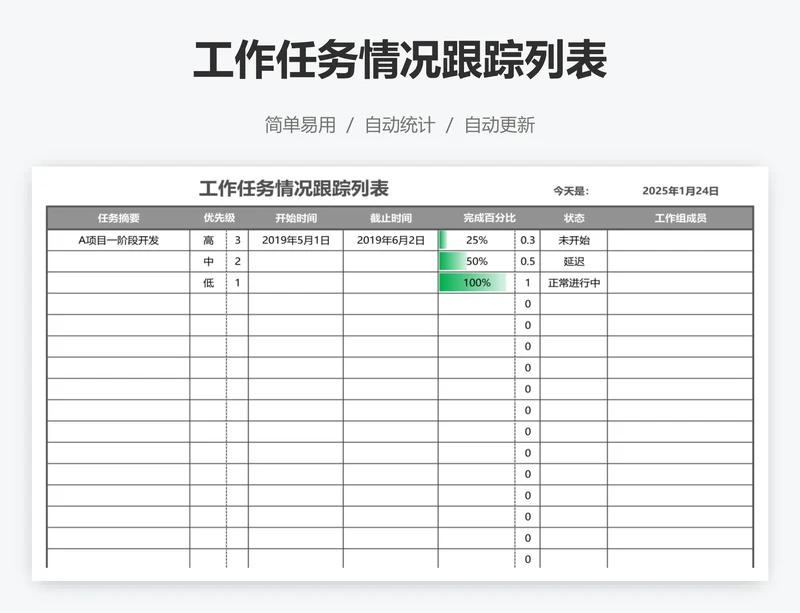Select the deadline 2019年6月2日
800x613 pixels.
click(x=391, y=240)
